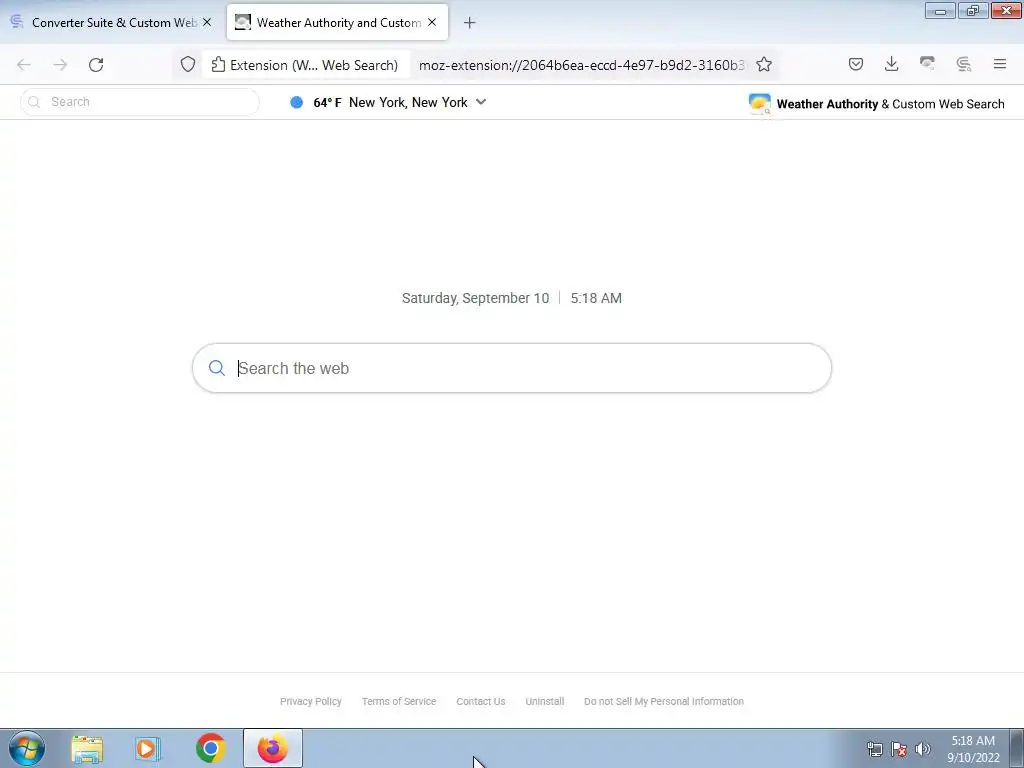Expand the New York location dropdown
The image size is (1024, 768).
pyautogui.click(x=481, y=102)
